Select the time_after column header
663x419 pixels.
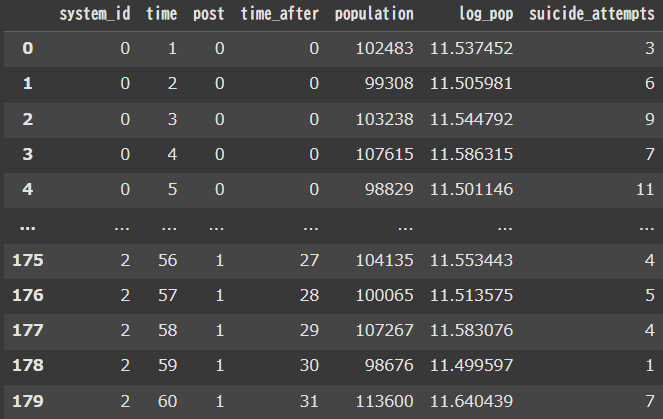(279, 15)
